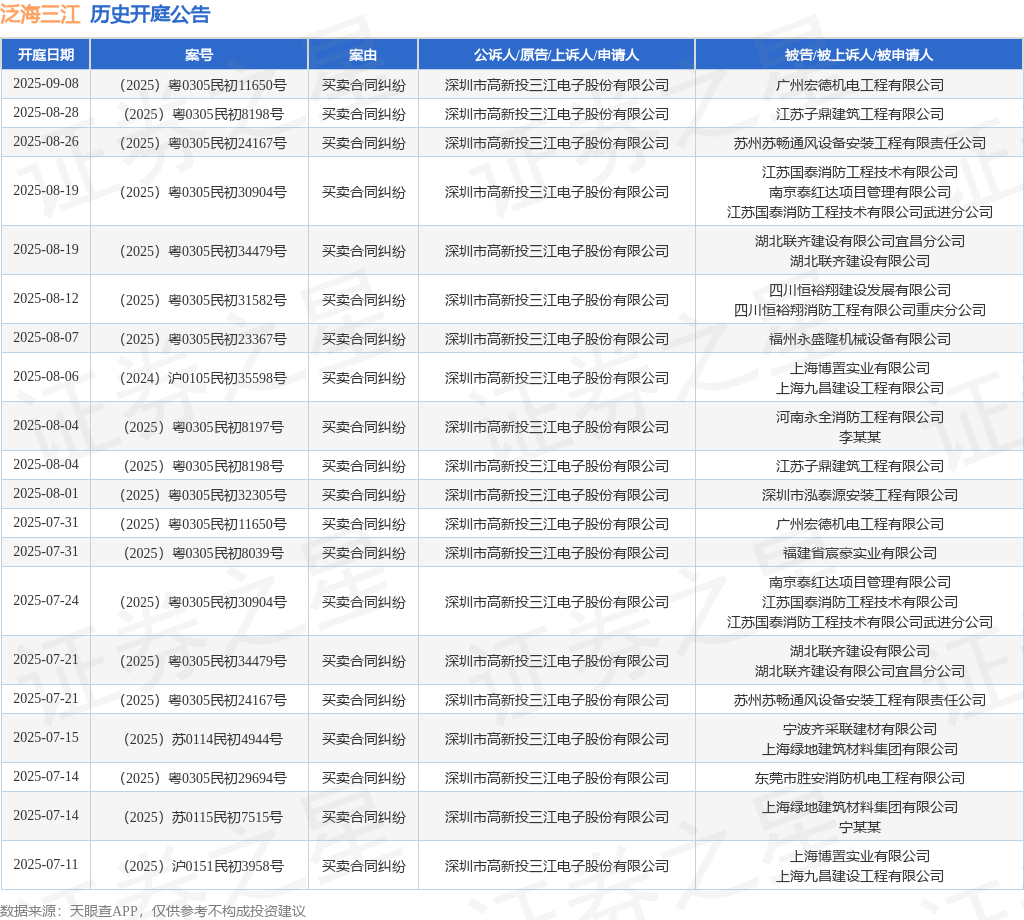Viewport: 1024px width, 920px height.
Task: Click the 被告/被上诉人/被申请人 column header
Action: pos(859,55)
